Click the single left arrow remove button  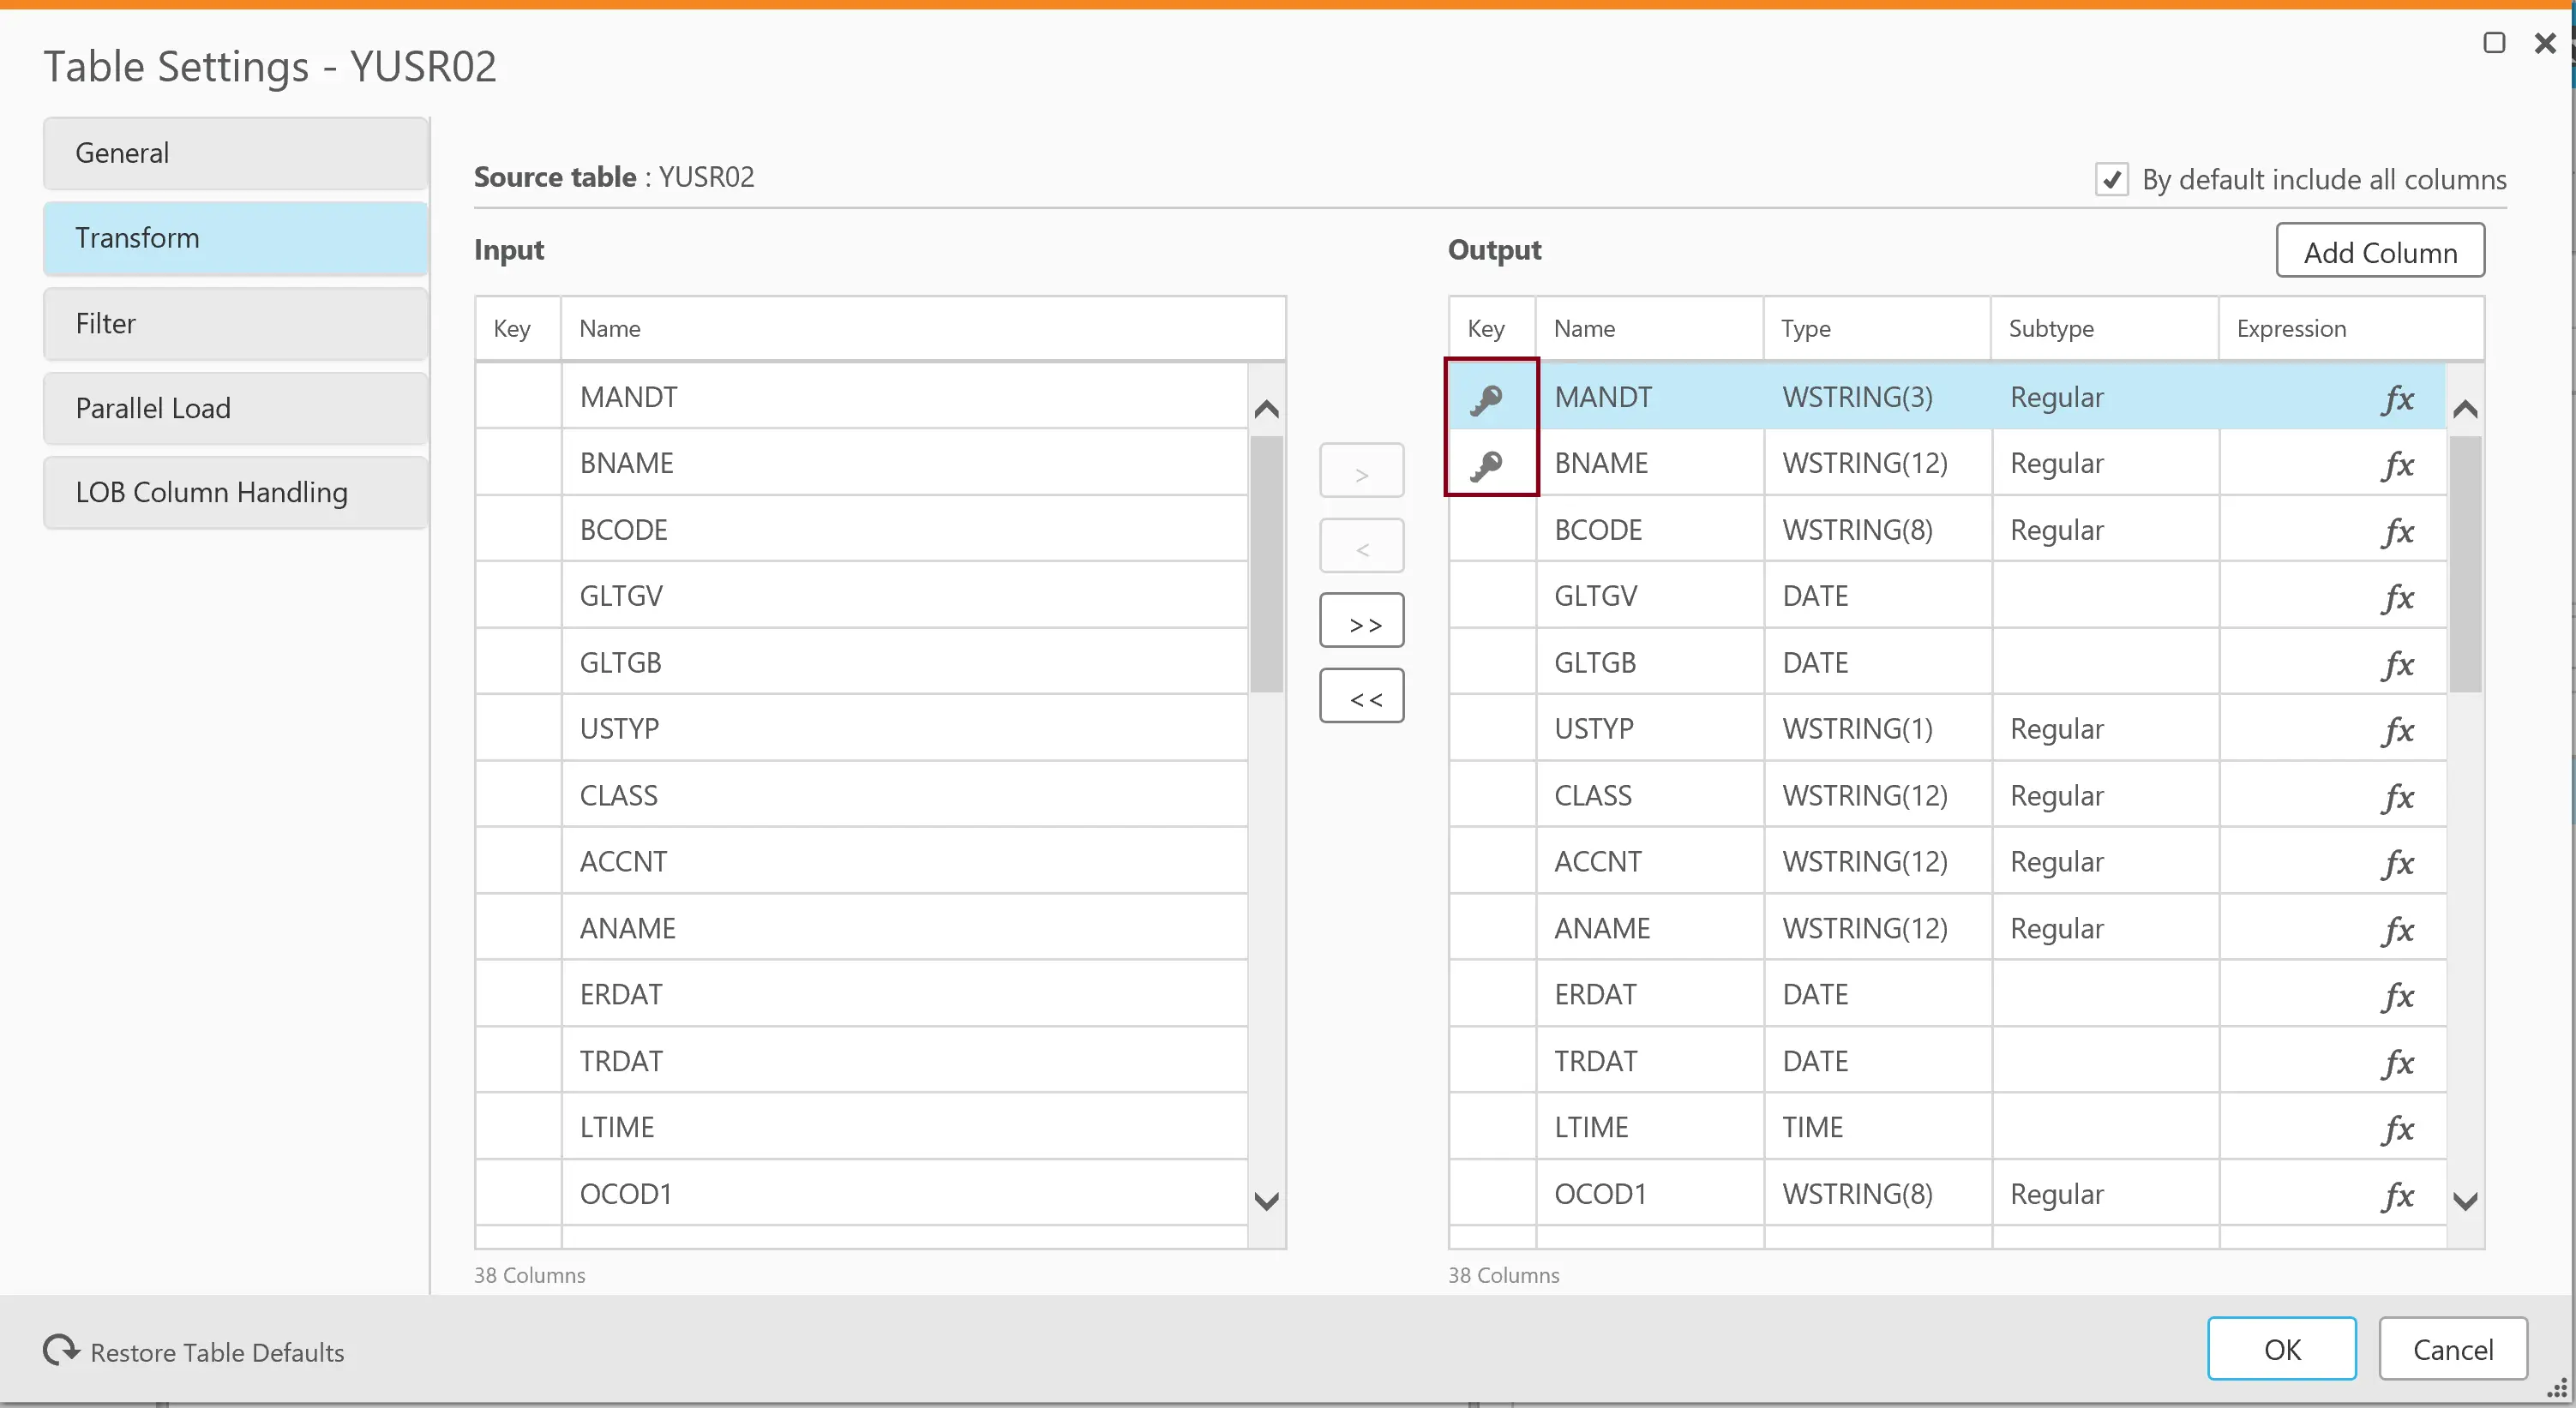pyautogui.click(x=1361, y=546)
